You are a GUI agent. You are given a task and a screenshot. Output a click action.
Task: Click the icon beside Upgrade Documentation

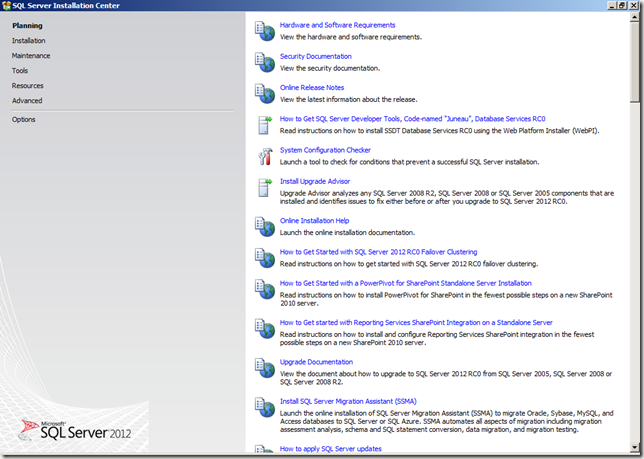(264, 367)
